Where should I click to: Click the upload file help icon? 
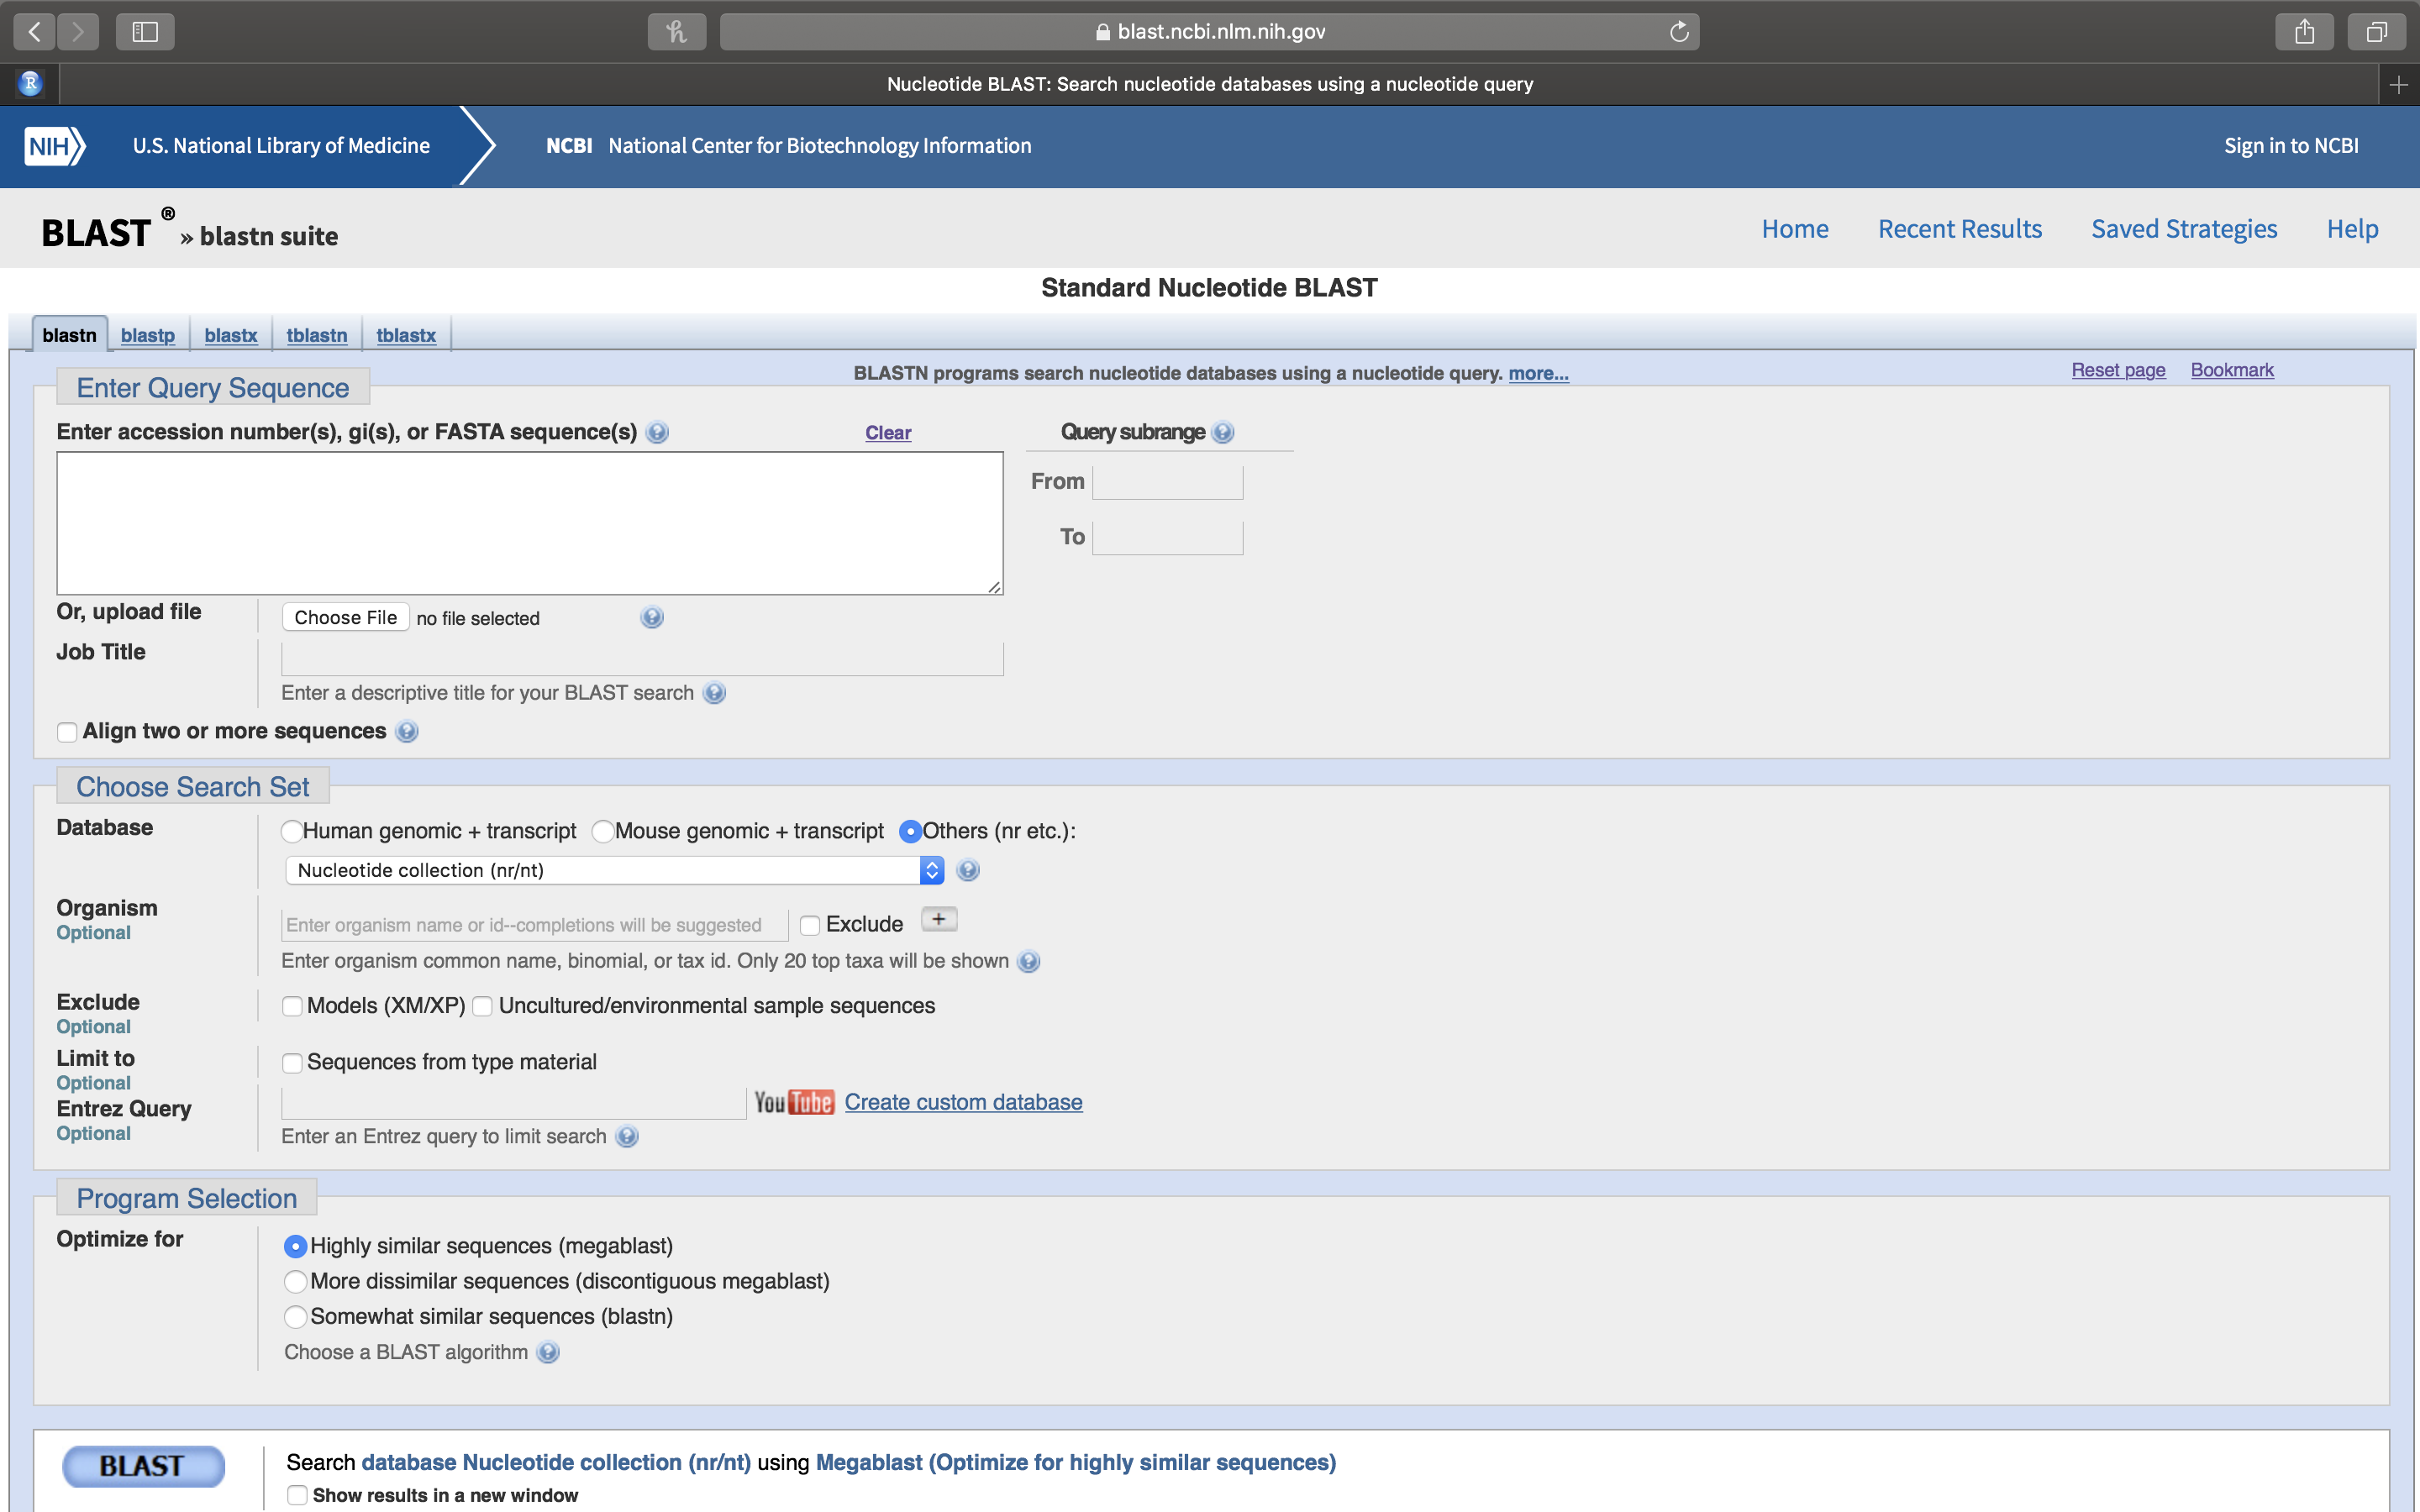coord(654,617)
